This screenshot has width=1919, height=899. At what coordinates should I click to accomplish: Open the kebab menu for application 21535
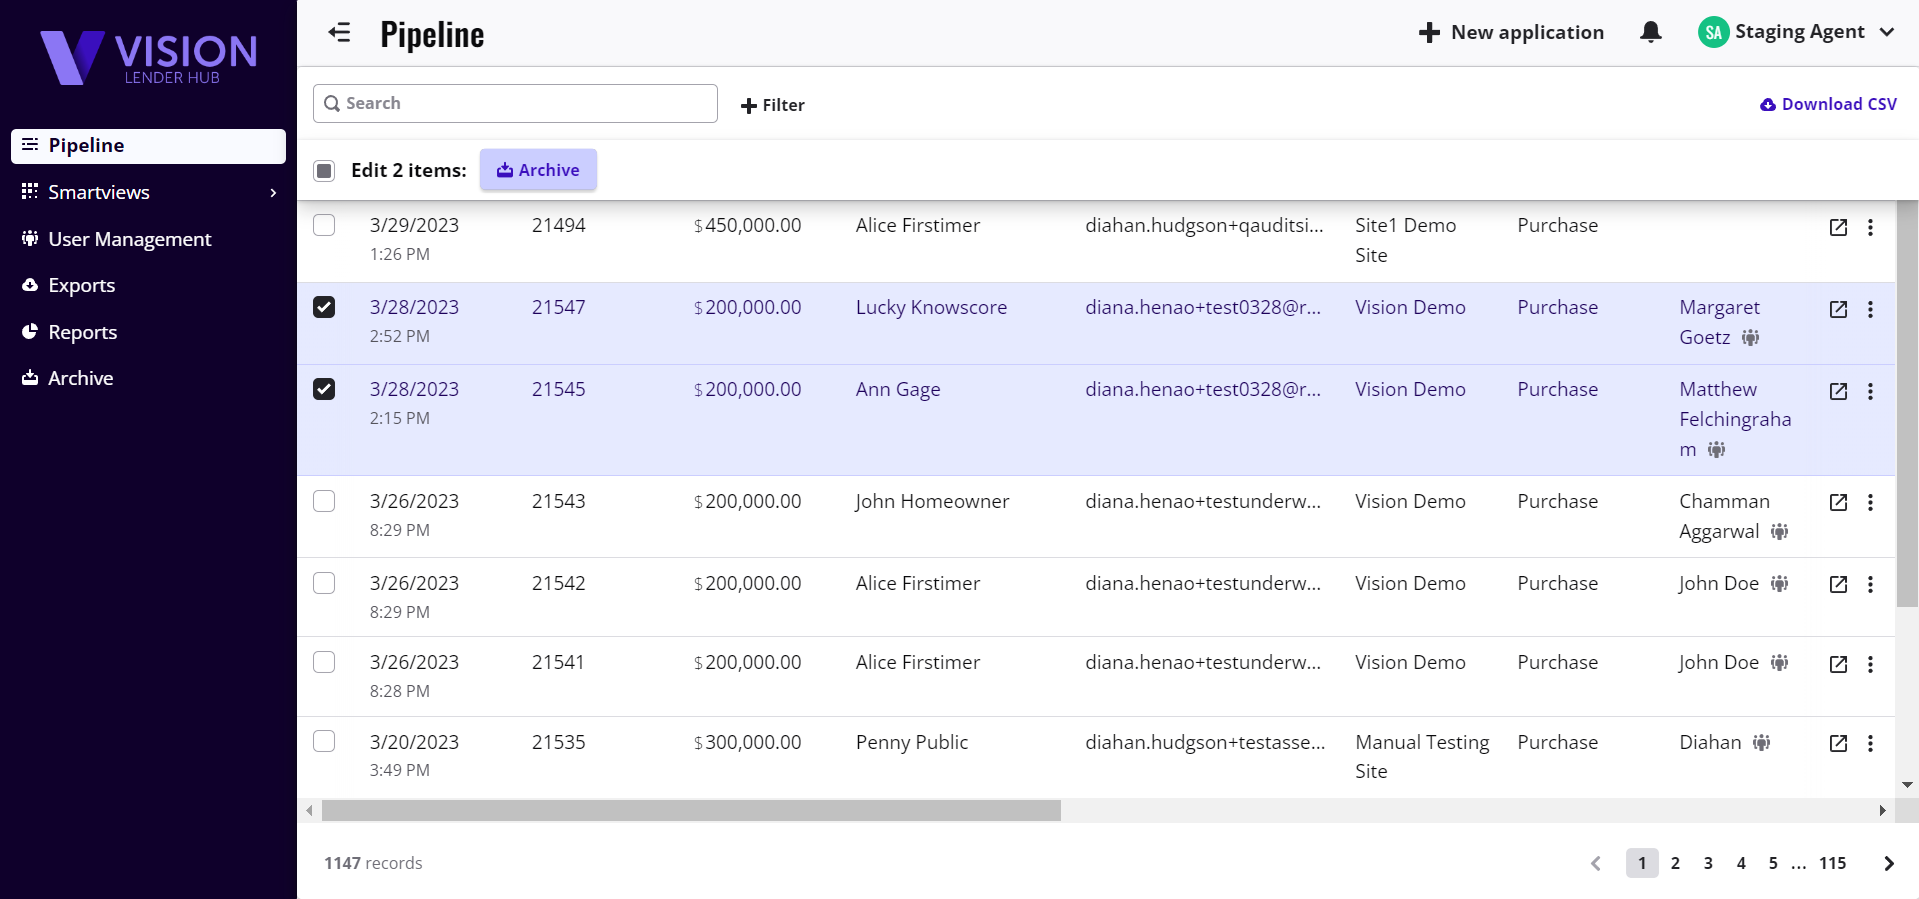tap(1869, 743)
